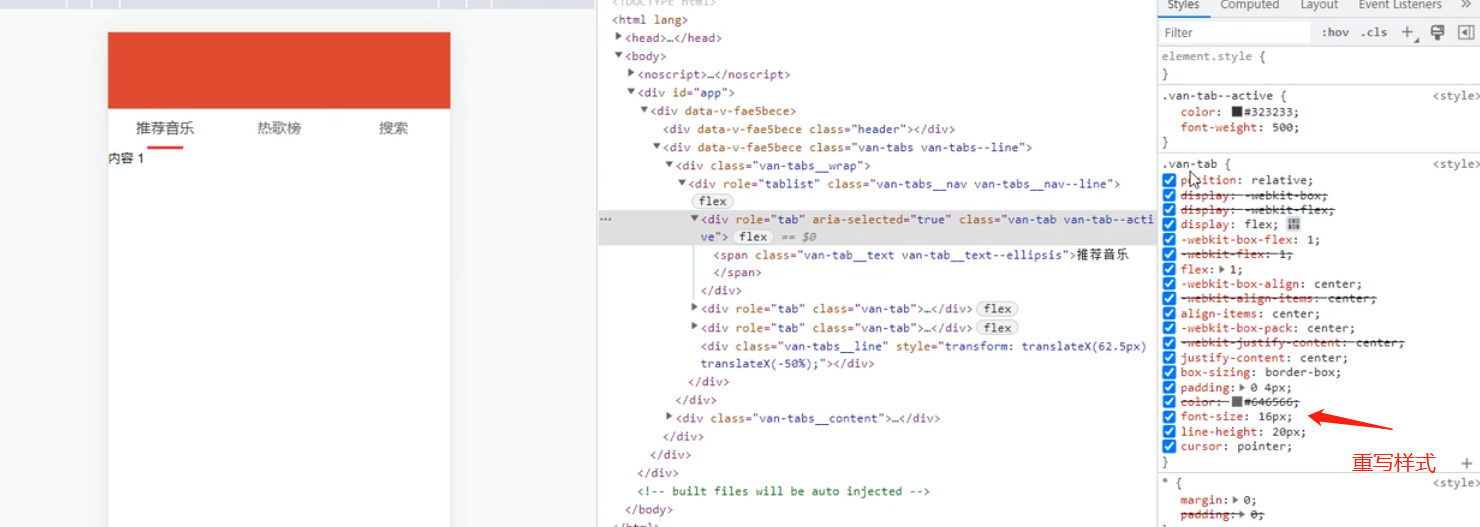Expand padding shorthand triangle in .van-tab

(x=1243, y=387)
